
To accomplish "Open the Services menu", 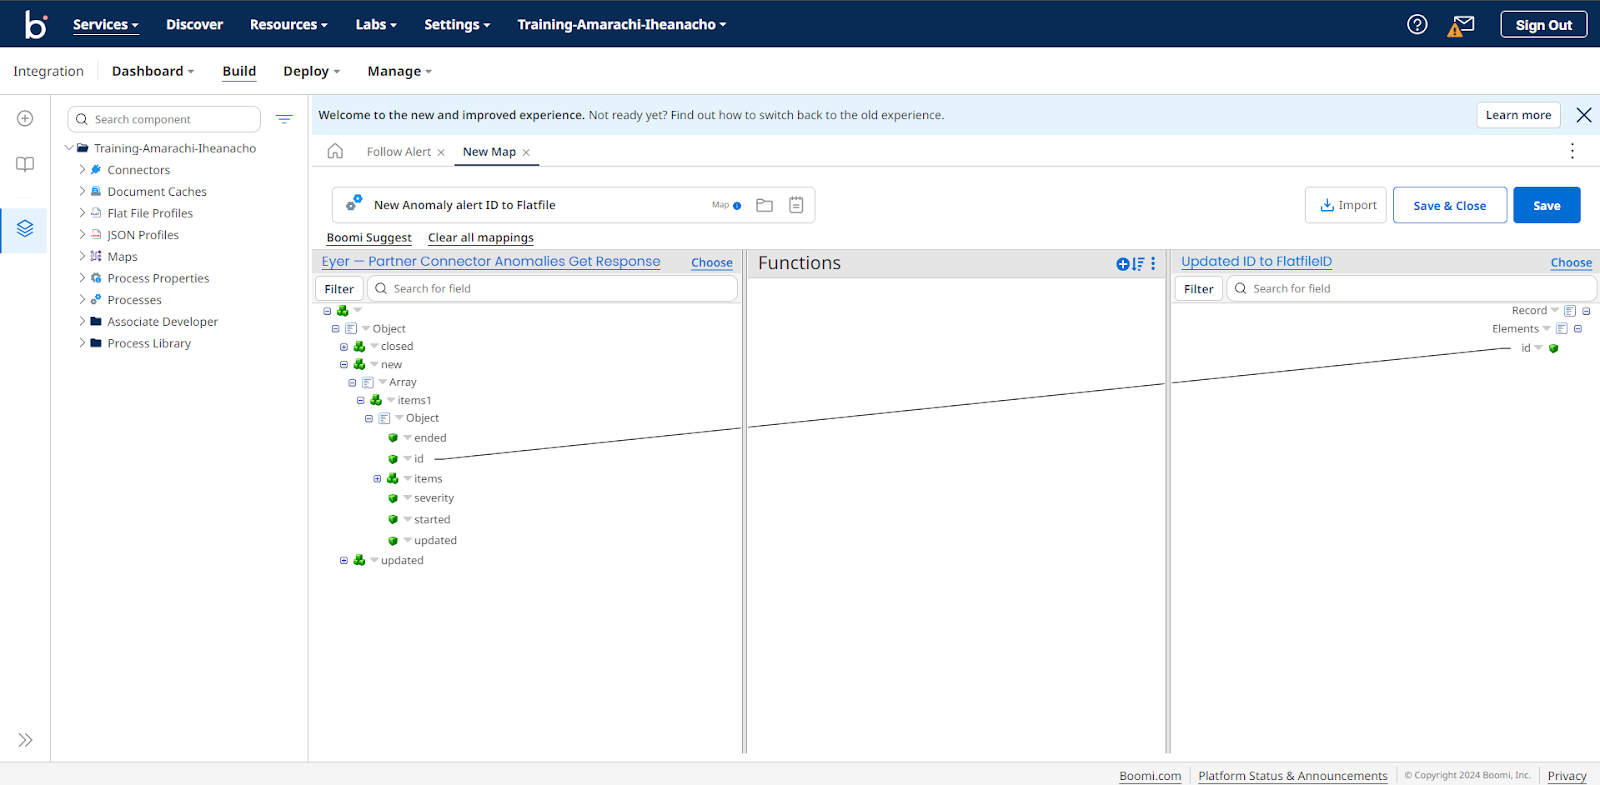I will tap(105, 24).
